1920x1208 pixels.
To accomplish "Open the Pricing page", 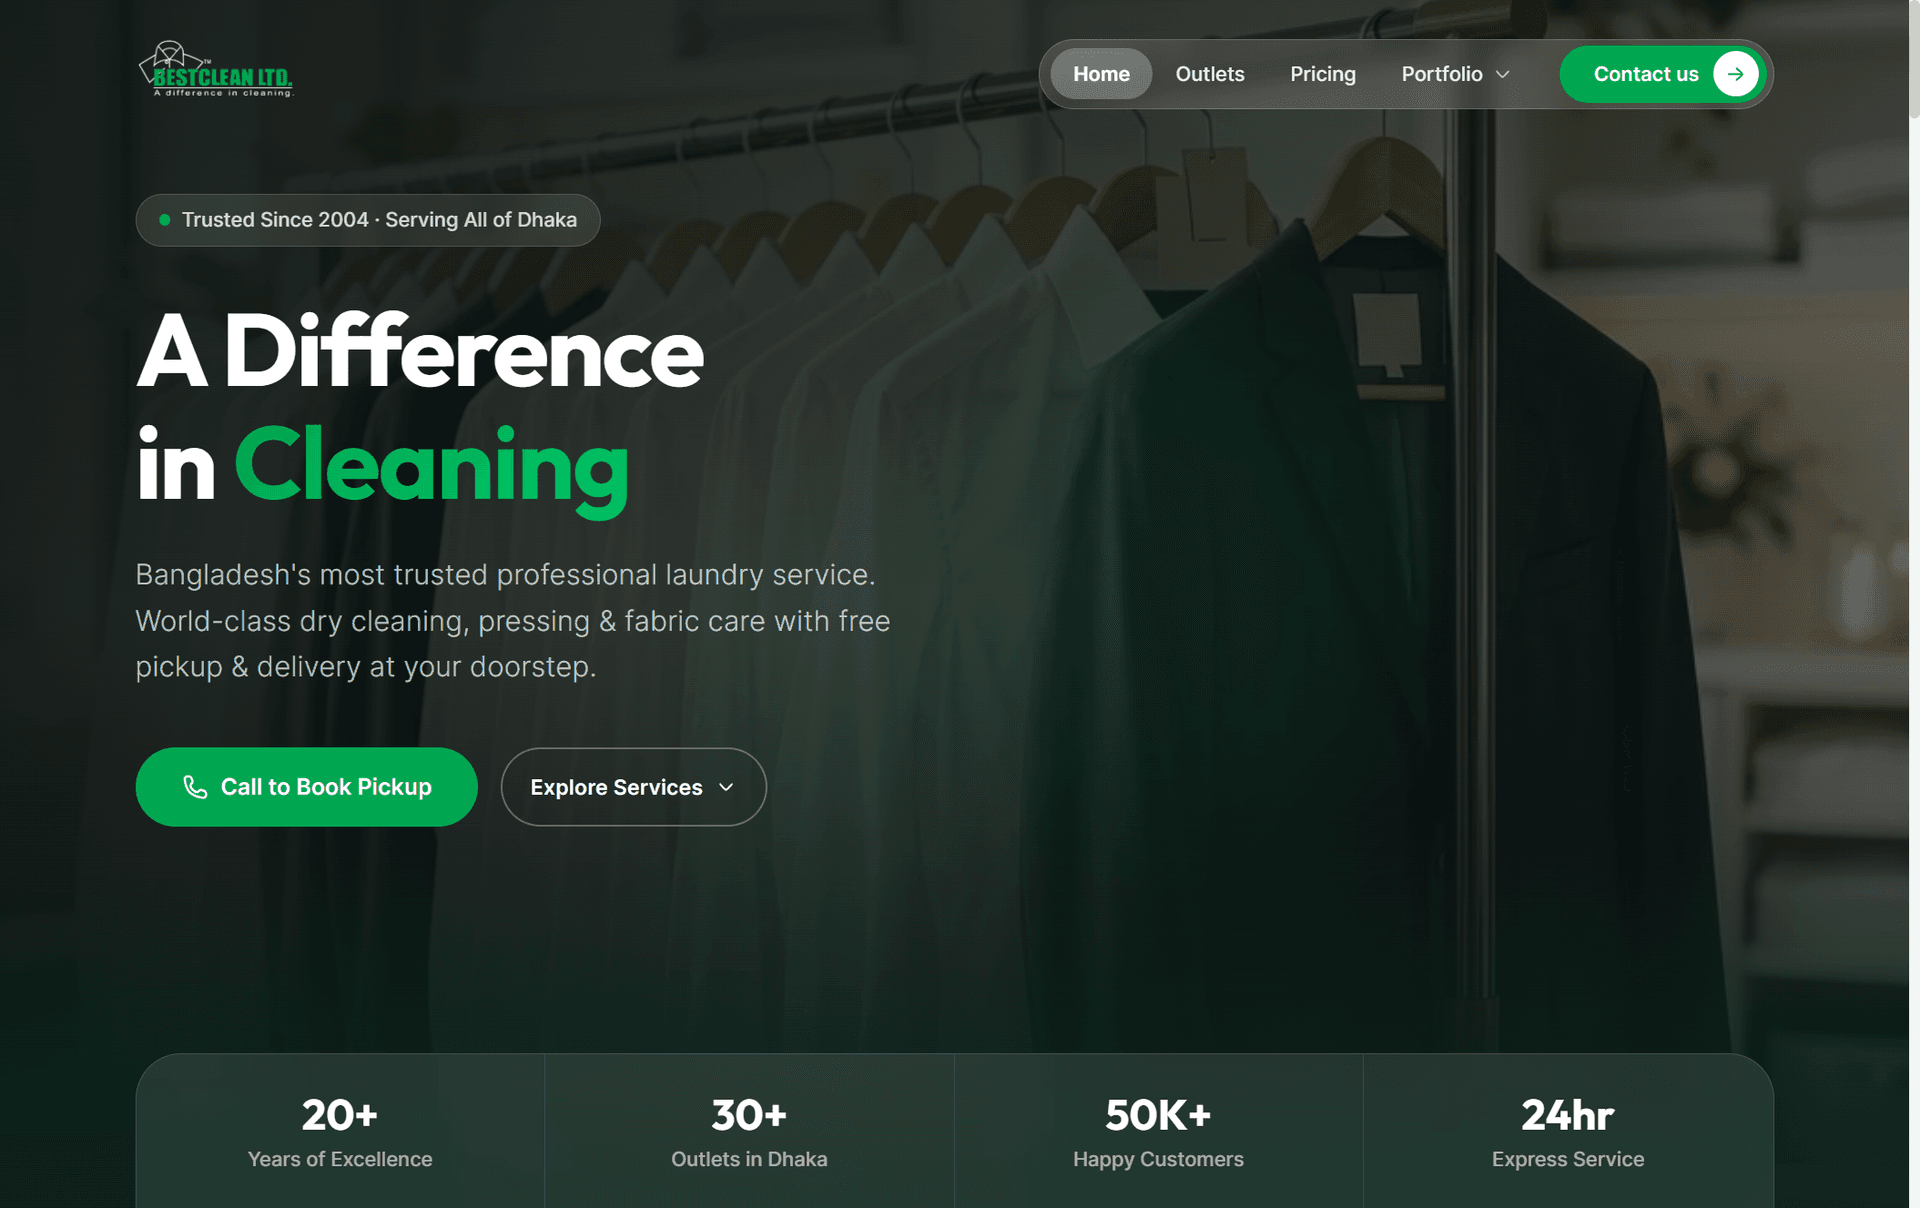I will pos(1322,74).
